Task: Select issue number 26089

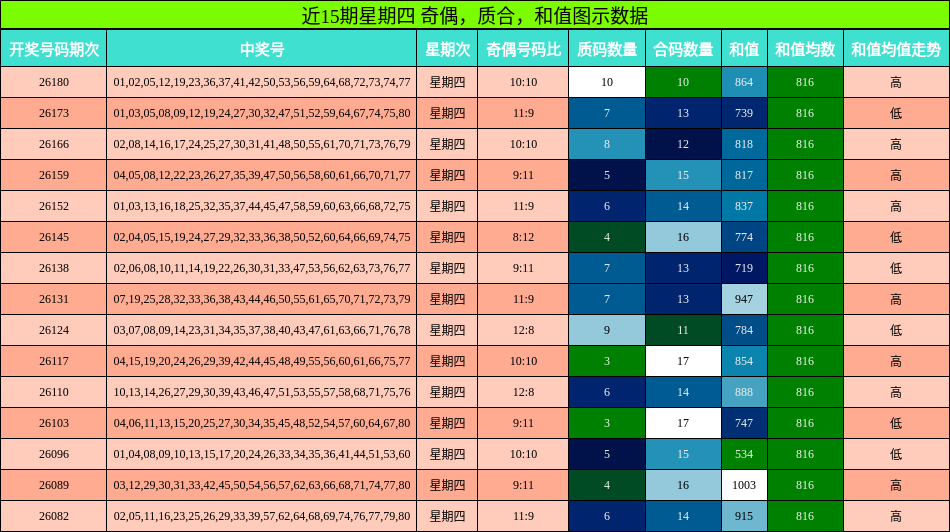Action: point(53,485)
